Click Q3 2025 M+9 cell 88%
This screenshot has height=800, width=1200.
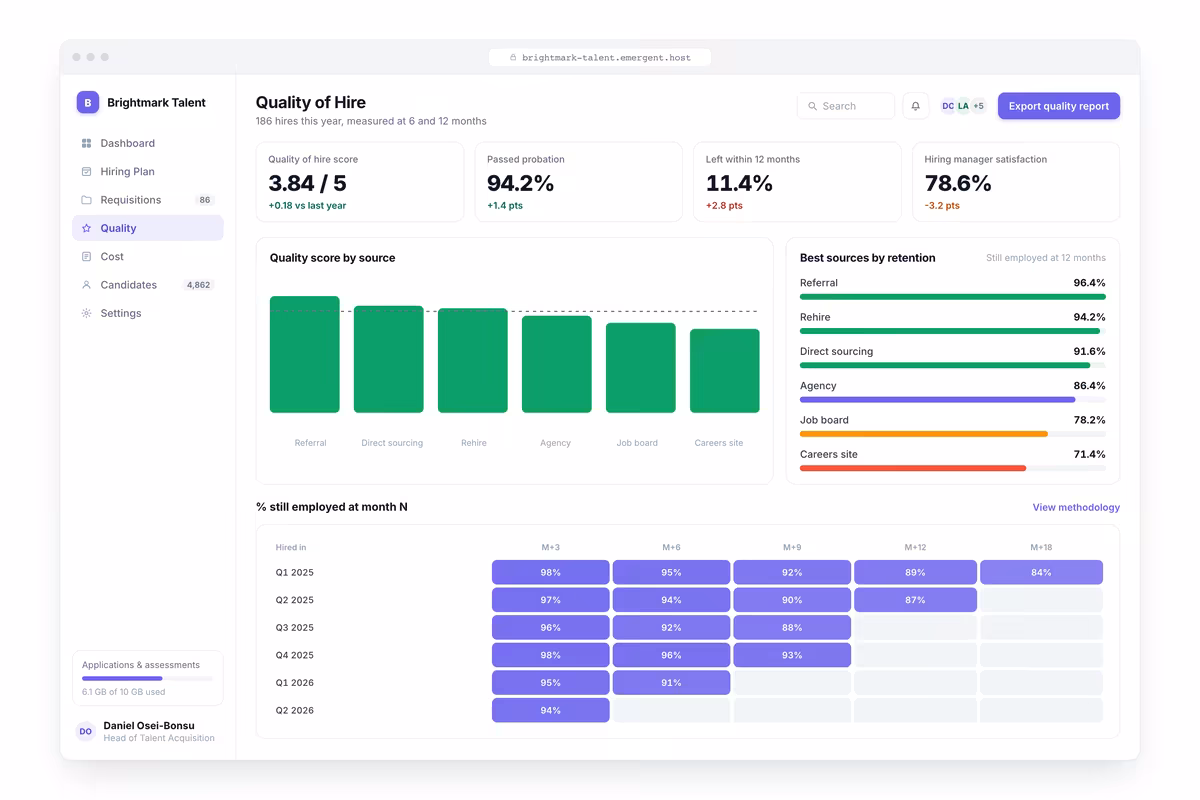pyautogui.click(x=792, y=628)
